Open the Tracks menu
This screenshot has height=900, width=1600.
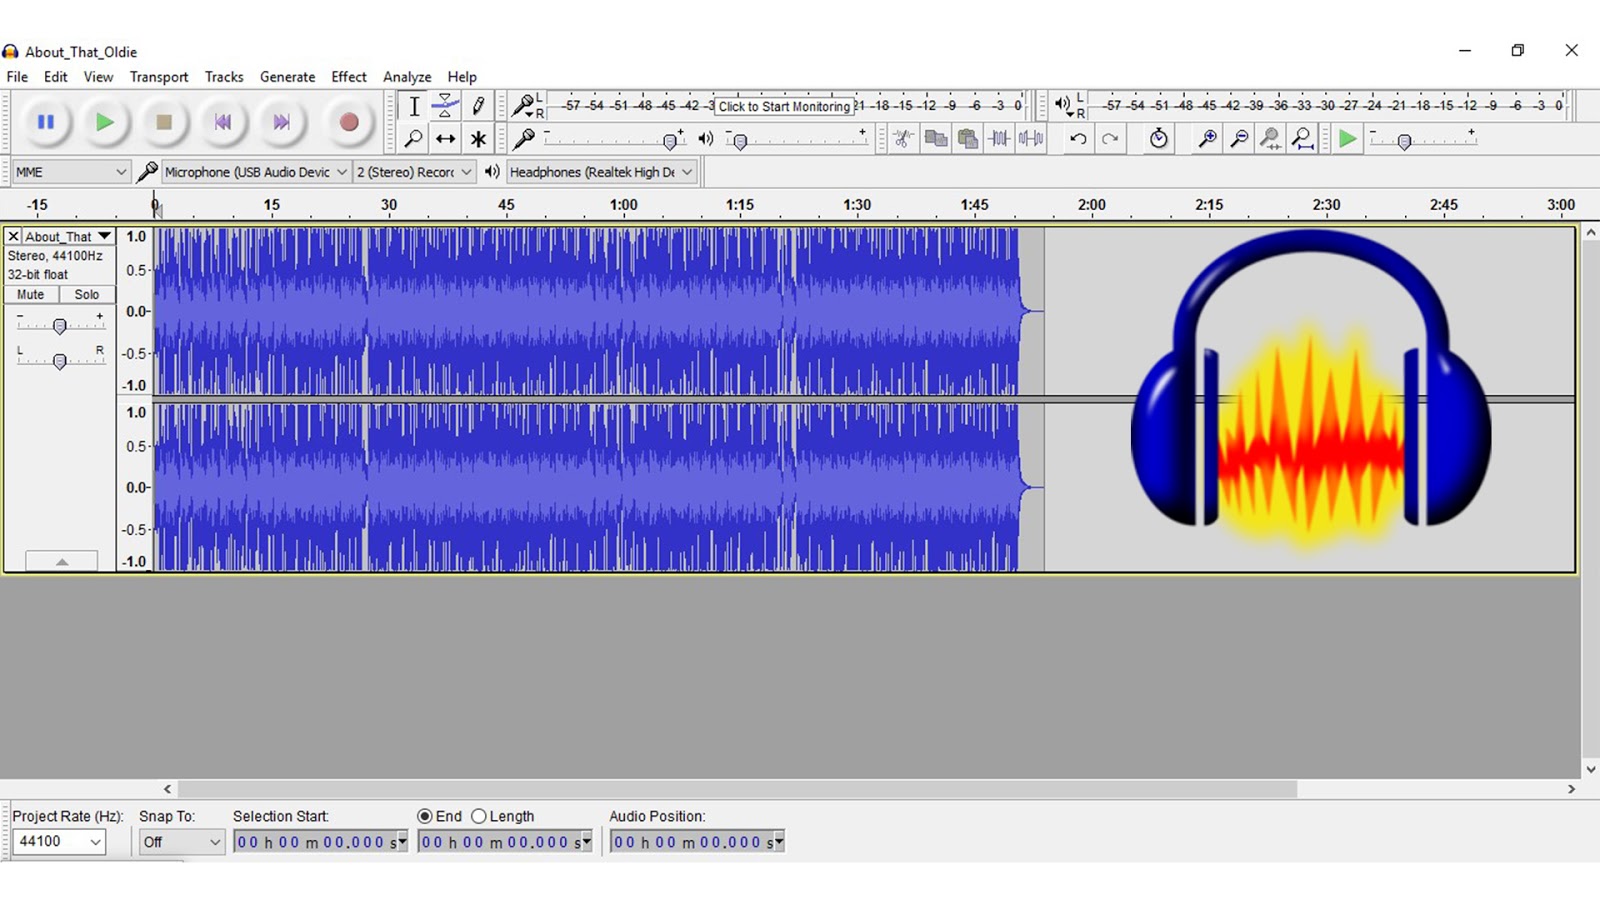(224, 77)
